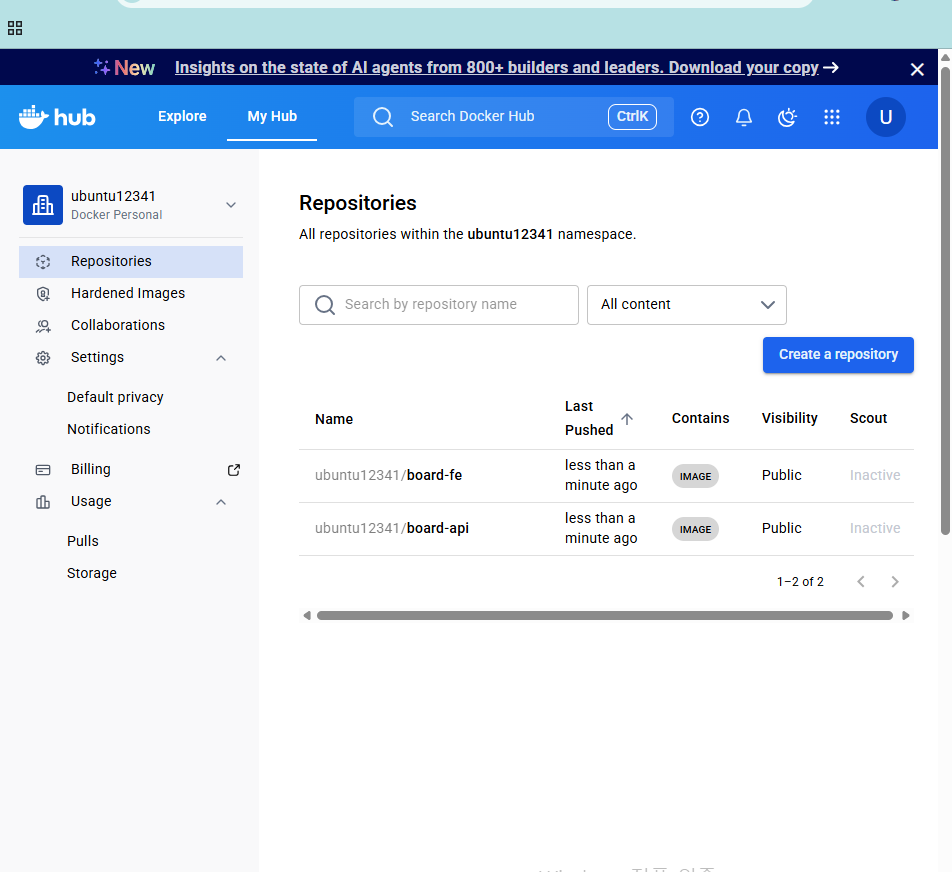Open the help question mark icon
Image resolution: width=952 pixels, height=872 pixels.
point(699,117)
